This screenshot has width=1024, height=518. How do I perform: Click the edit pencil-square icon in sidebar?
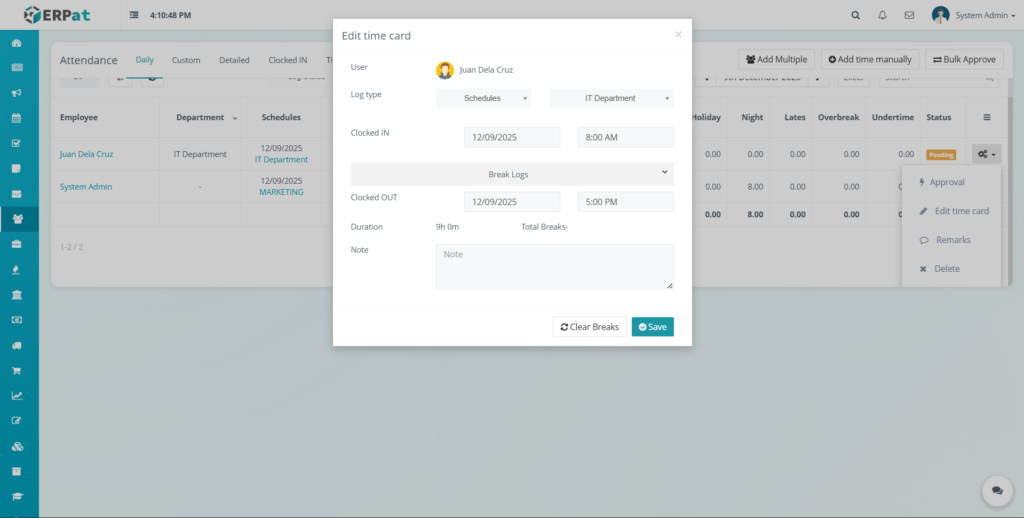(x=17, y=421)
